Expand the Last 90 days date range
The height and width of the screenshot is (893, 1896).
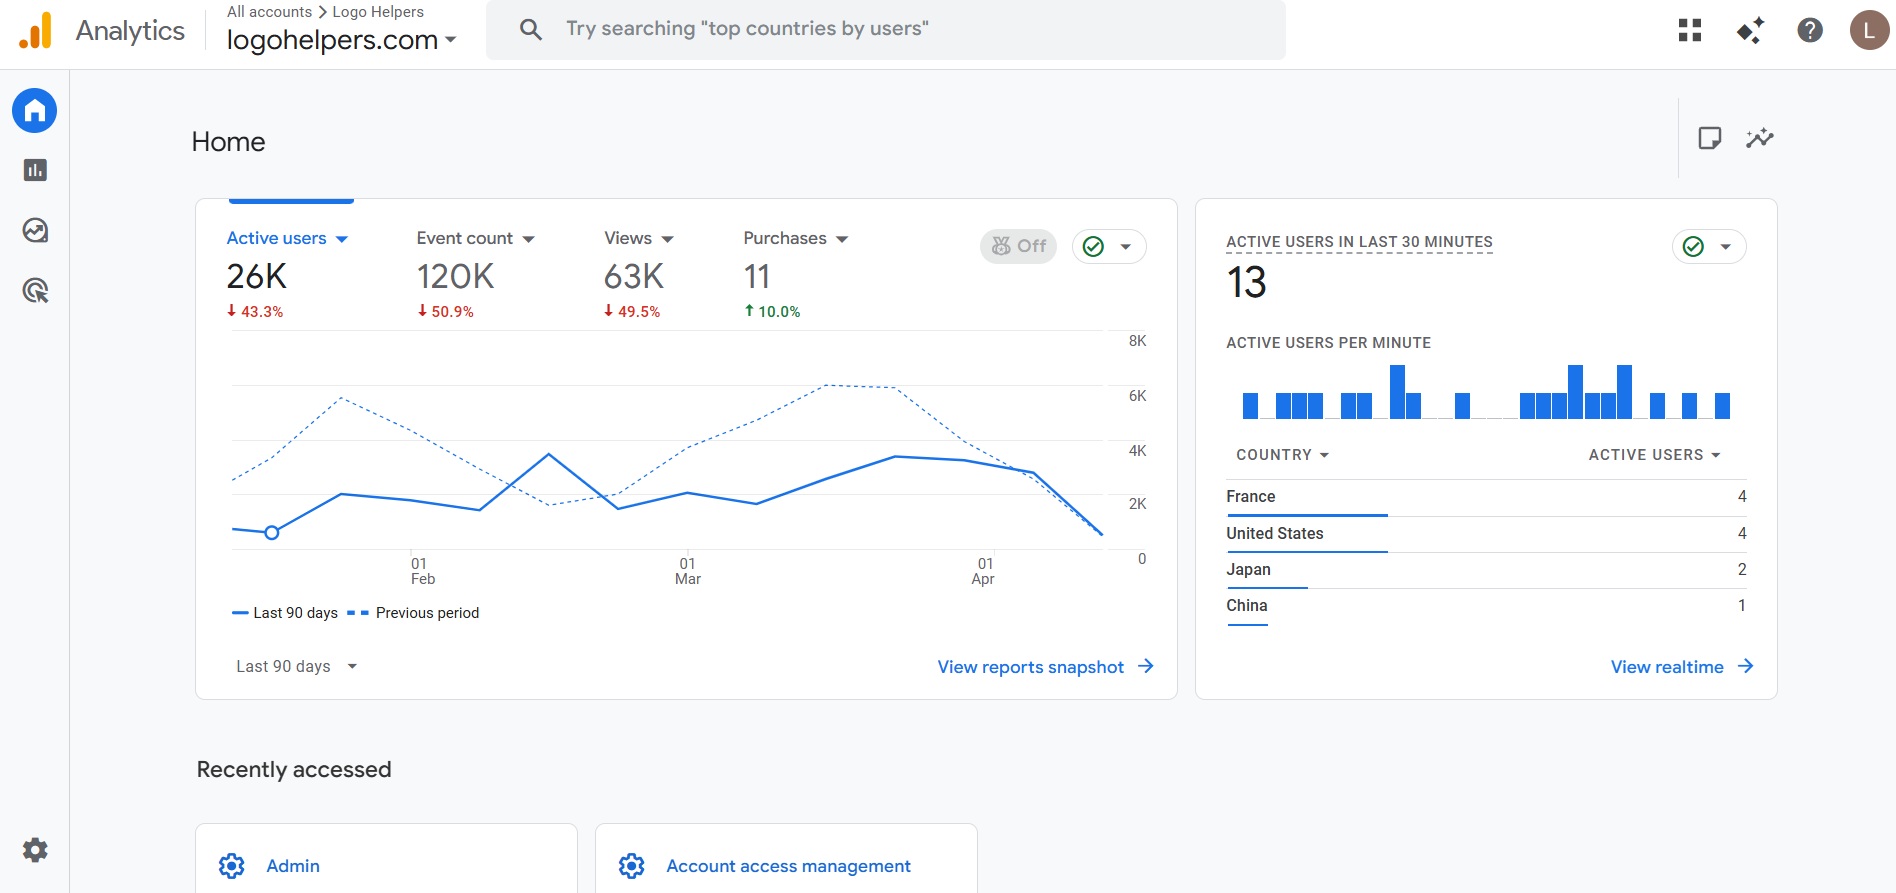click(296, 667)
